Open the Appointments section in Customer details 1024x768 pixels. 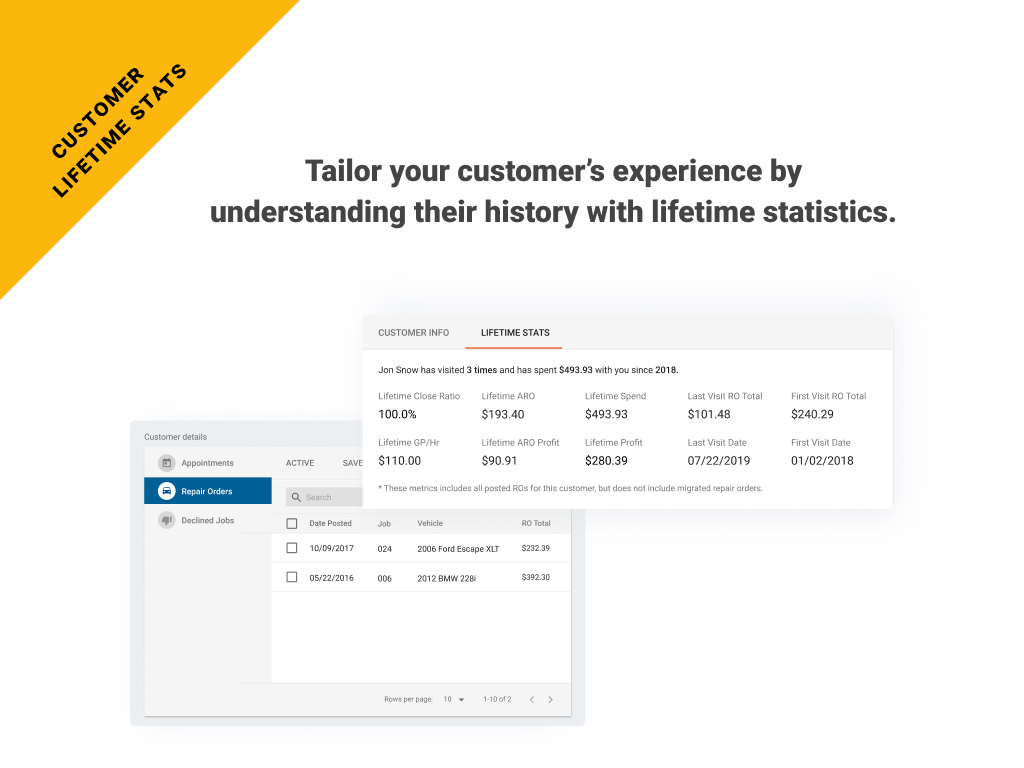(x=206, y=462)
